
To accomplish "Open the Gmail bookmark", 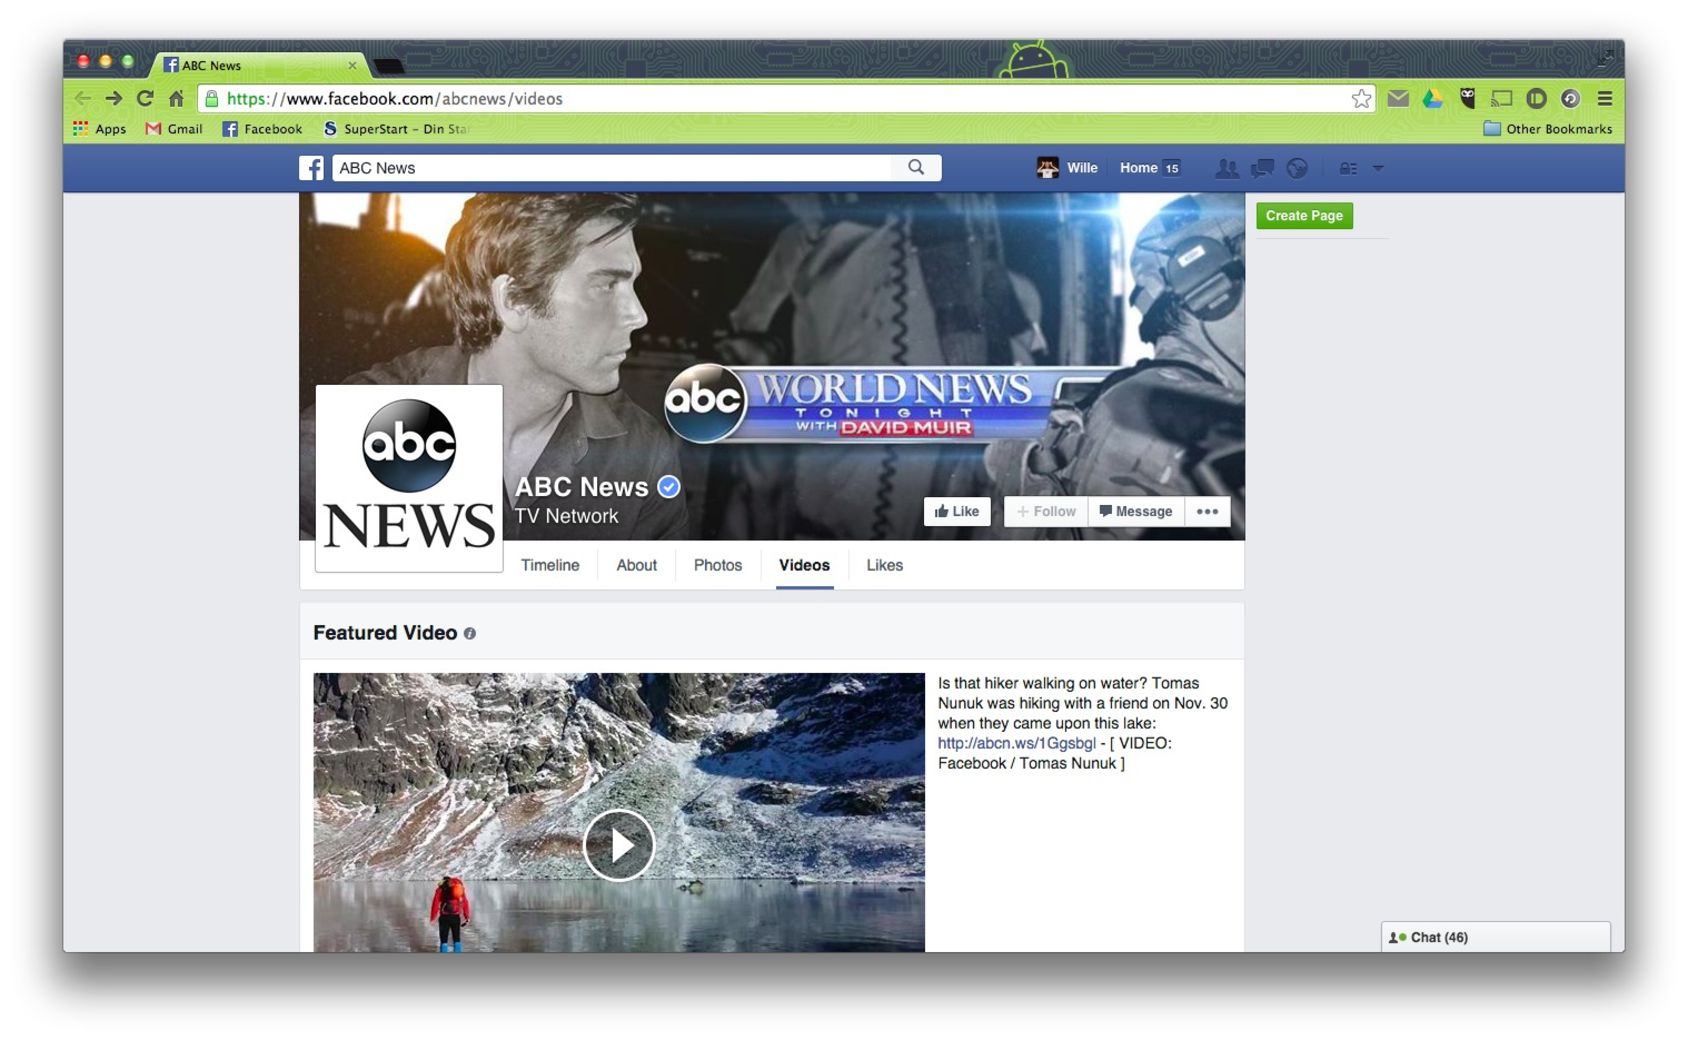I will click(174, 129).
